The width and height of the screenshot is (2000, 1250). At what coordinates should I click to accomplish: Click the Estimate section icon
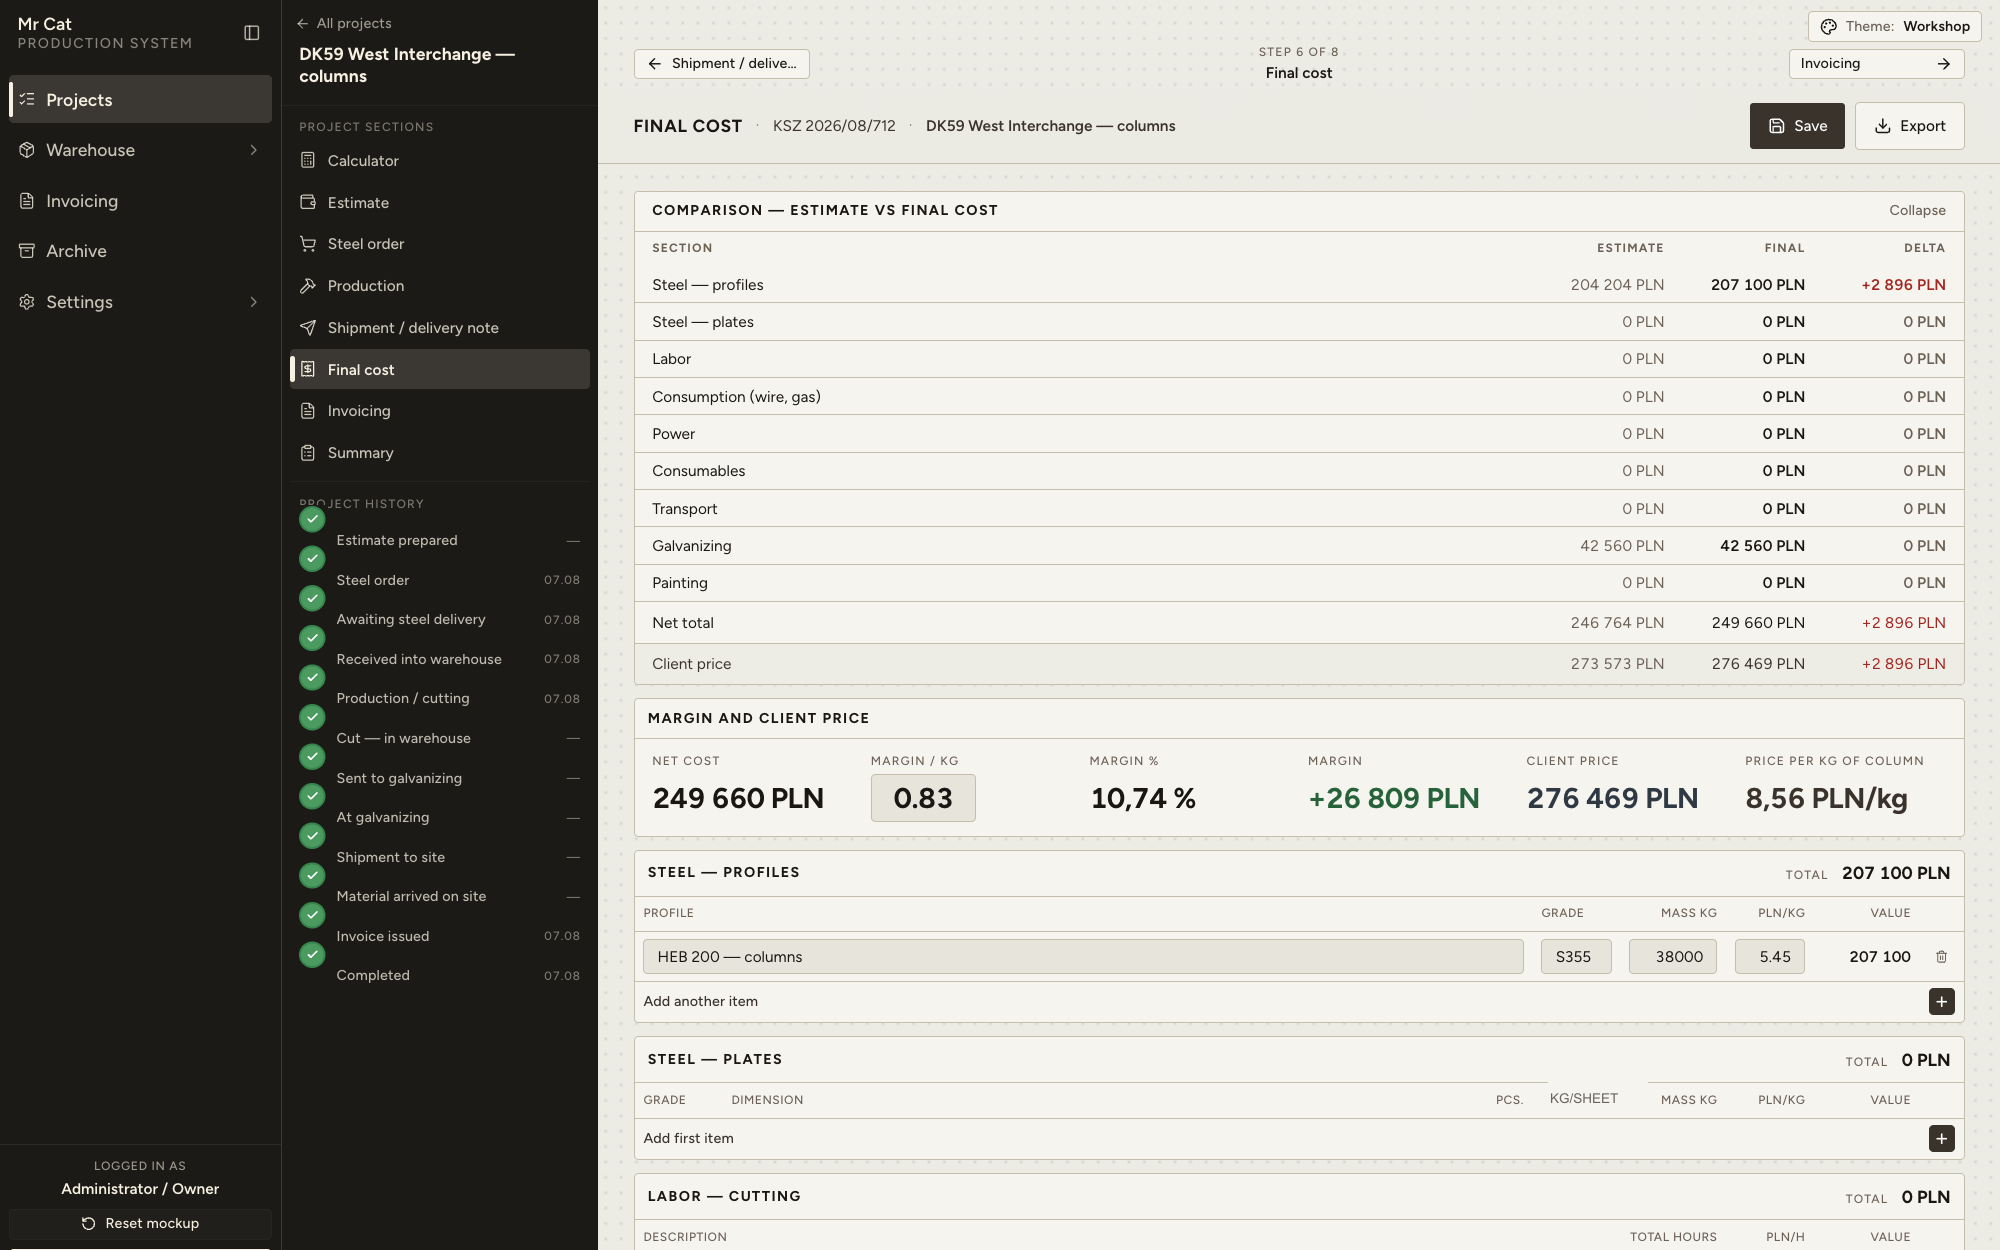[308, 202]
